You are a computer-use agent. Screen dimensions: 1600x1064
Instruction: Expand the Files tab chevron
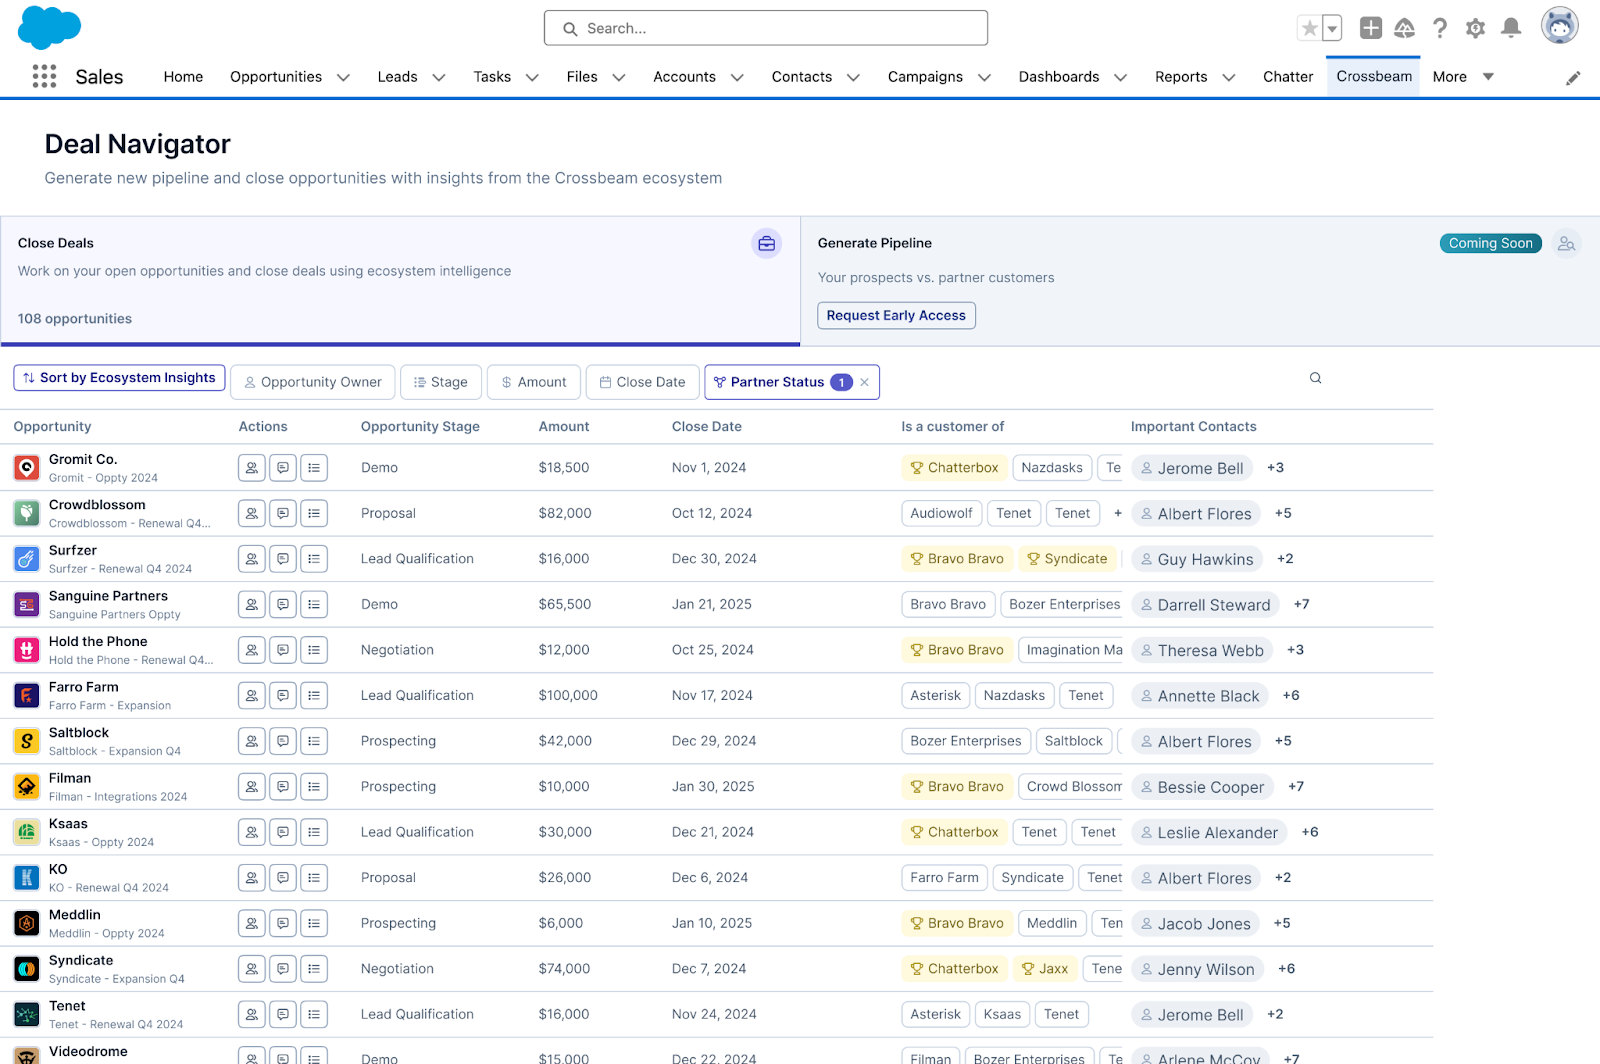[619, 78]
